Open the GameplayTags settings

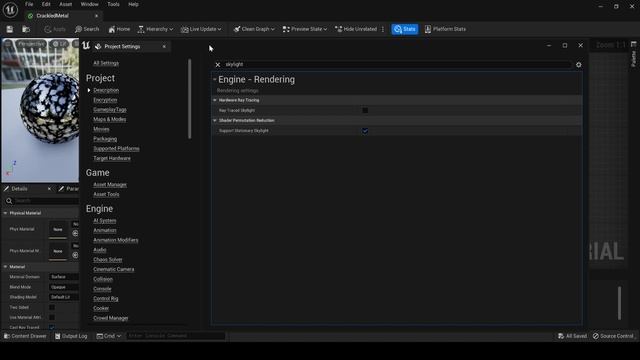tap(110, 110)
